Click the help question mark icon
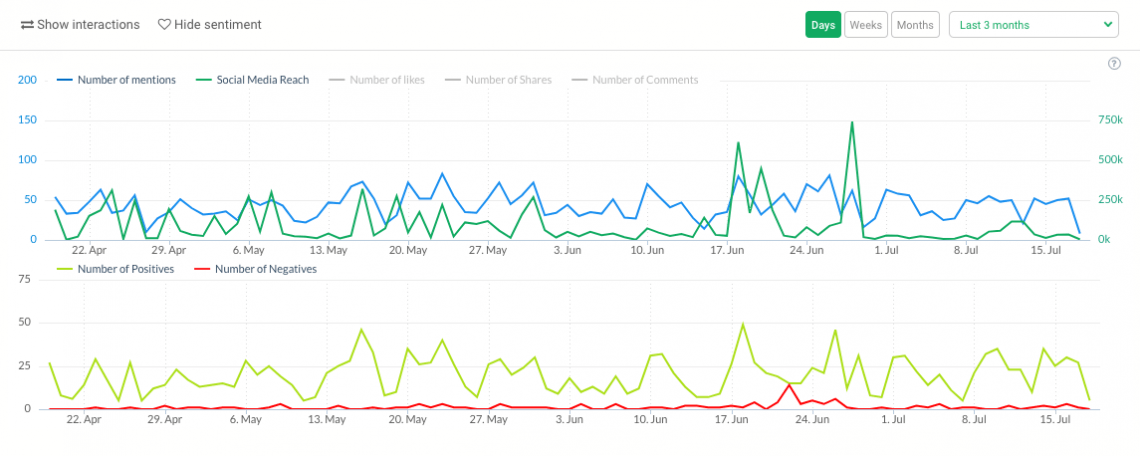Image resolution: width=1140 pixels, height=456 pixels. tap(1114, 64)
